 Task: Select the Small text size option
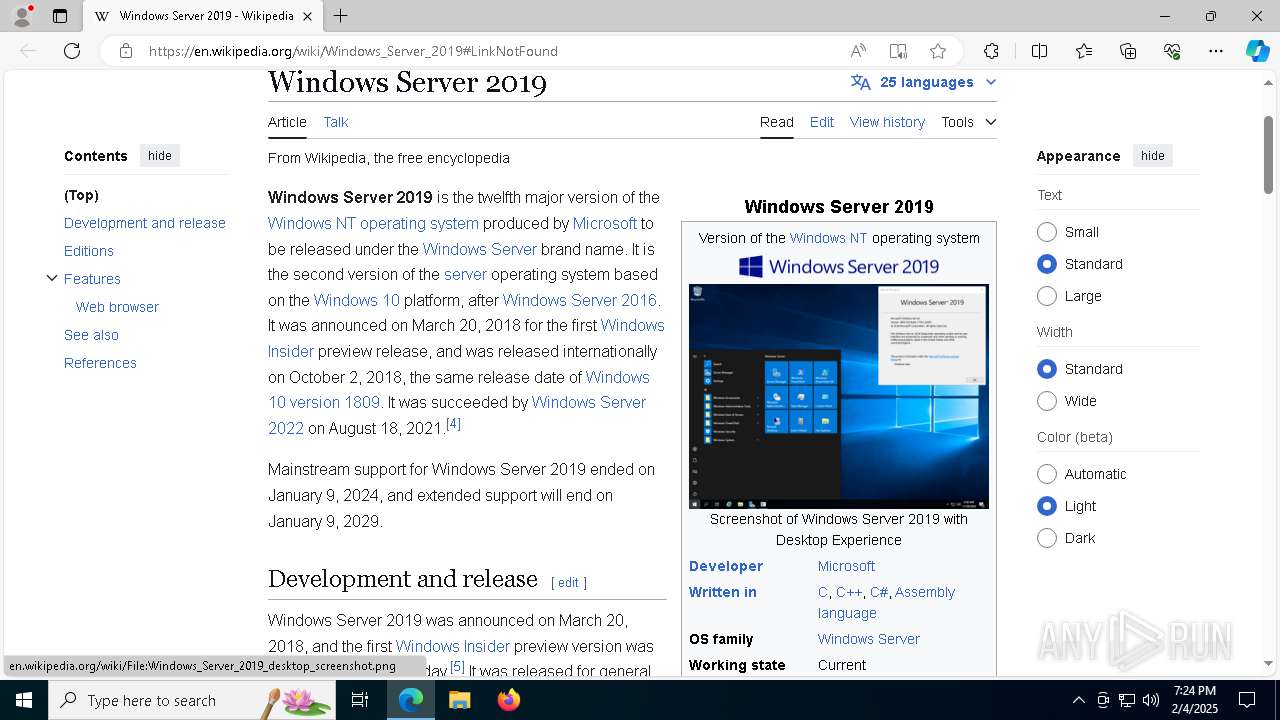(1047, 232)
